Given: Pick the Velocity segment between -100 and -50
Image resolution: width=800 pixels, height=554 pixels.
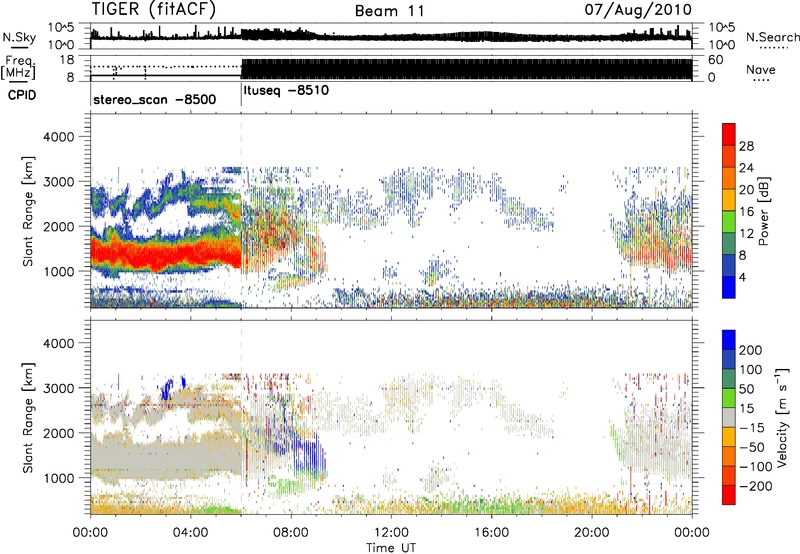Looking at the screenshot, I should [x=729, y=457].
